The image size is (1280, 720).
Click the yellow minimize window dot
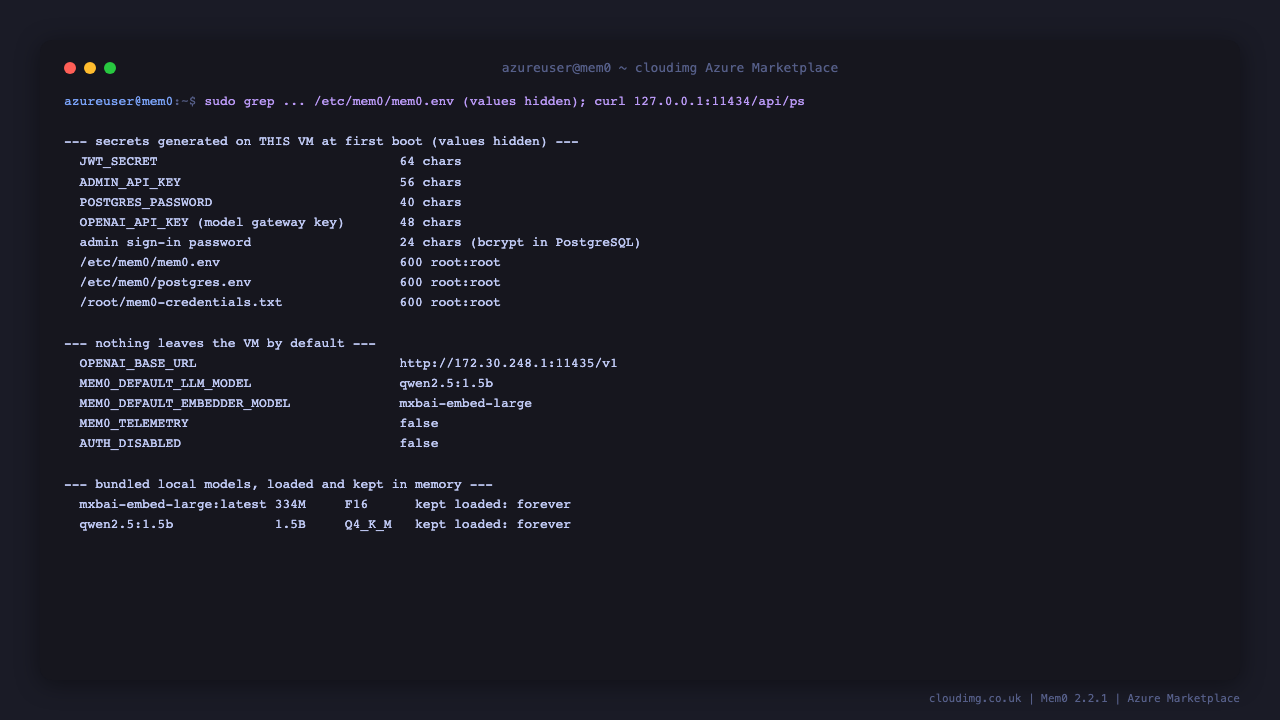point(90,68)
